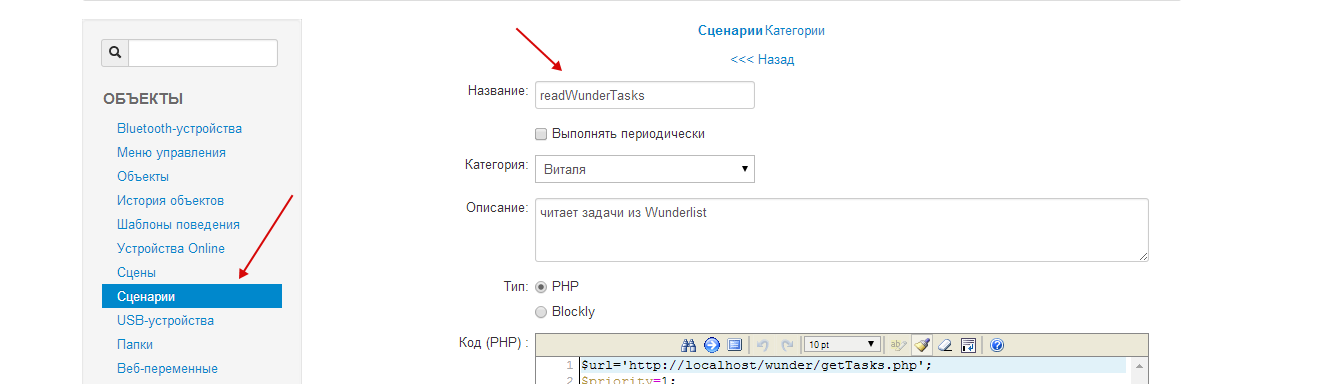This screenshot has height=384, width=1331.
Task: Open the blue help question mark icon
Action: click(x=996, y=345)
